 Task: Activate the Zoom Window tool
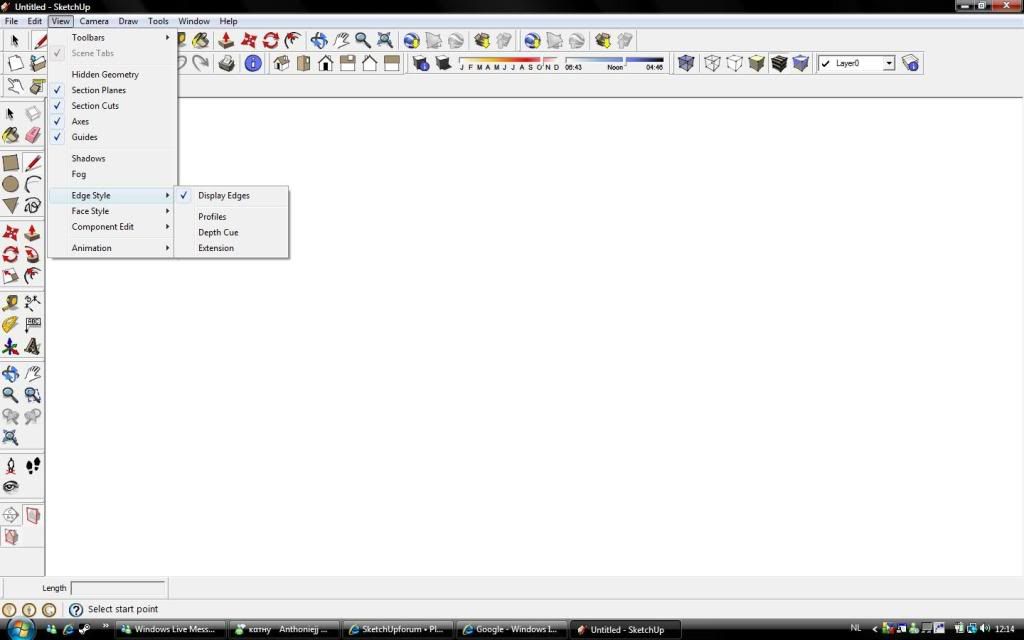tap(33, 394)
